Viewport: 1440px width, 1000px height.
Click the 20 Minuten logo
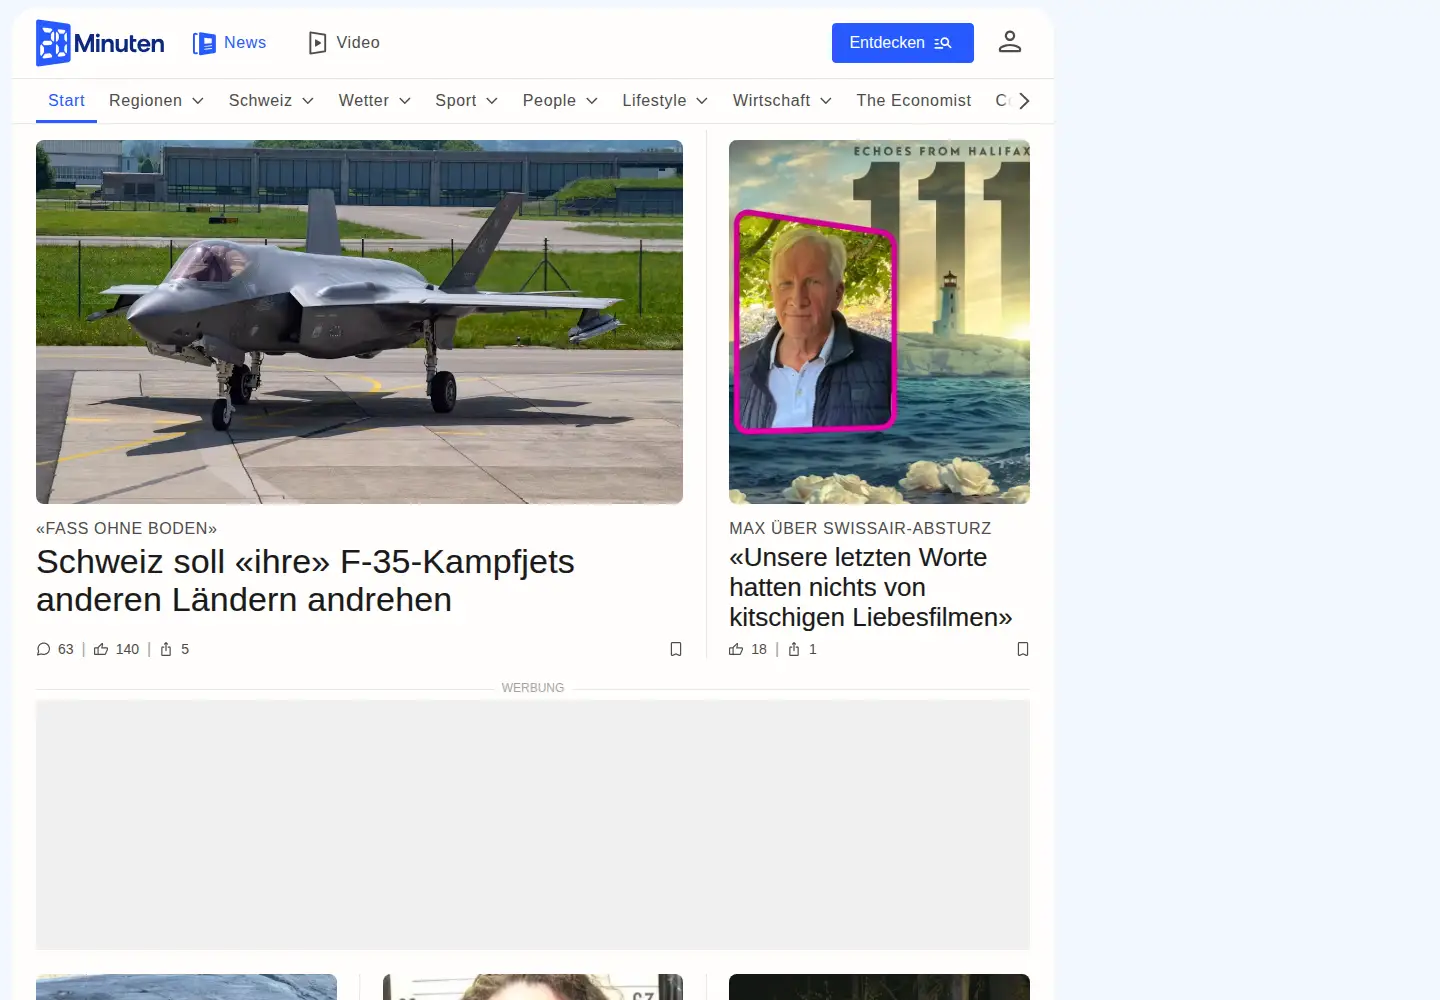tap(100, 43)
